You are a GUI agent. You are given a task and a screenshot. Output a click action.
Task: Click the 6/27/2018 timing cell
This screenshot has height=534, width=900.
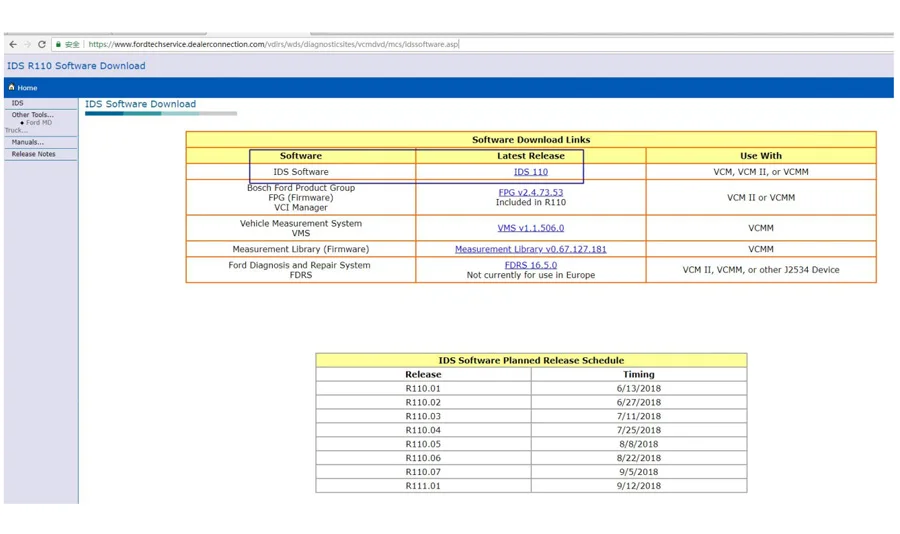tap(639, 402)
